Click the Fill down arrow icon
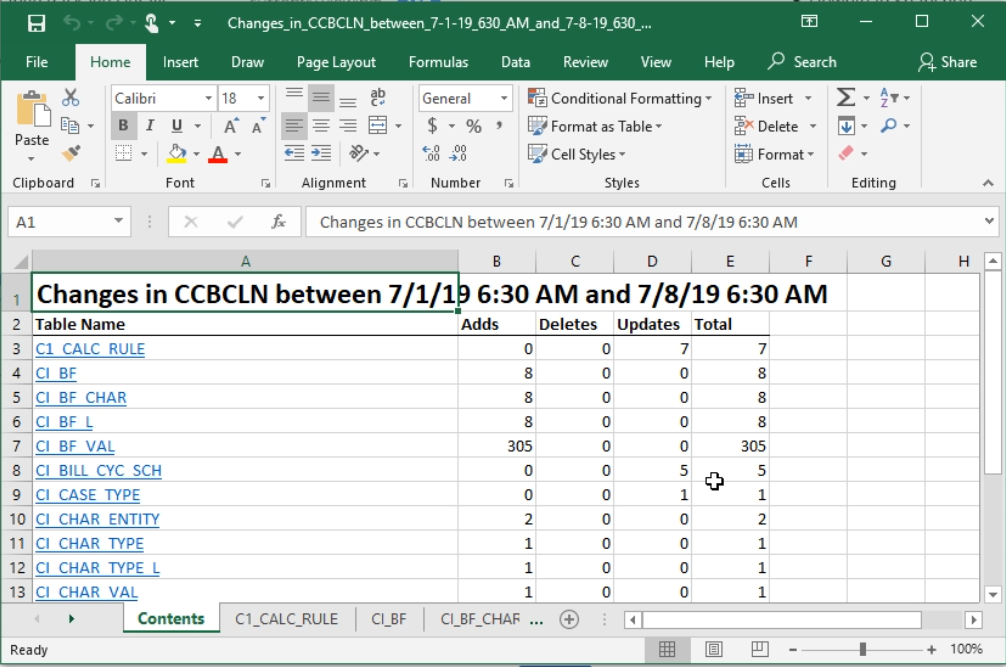Viewport: 1006px width, 667px height. point(846,126)
